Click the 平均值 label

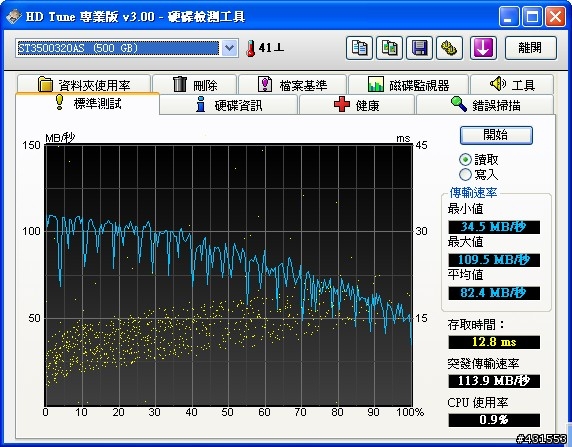[465, 274]
